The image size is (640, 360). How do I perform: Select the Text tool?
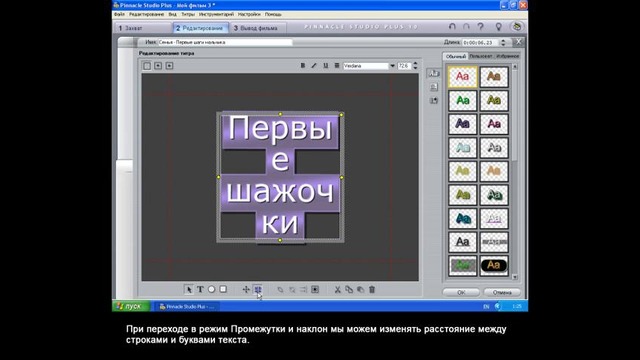[200, 289]
